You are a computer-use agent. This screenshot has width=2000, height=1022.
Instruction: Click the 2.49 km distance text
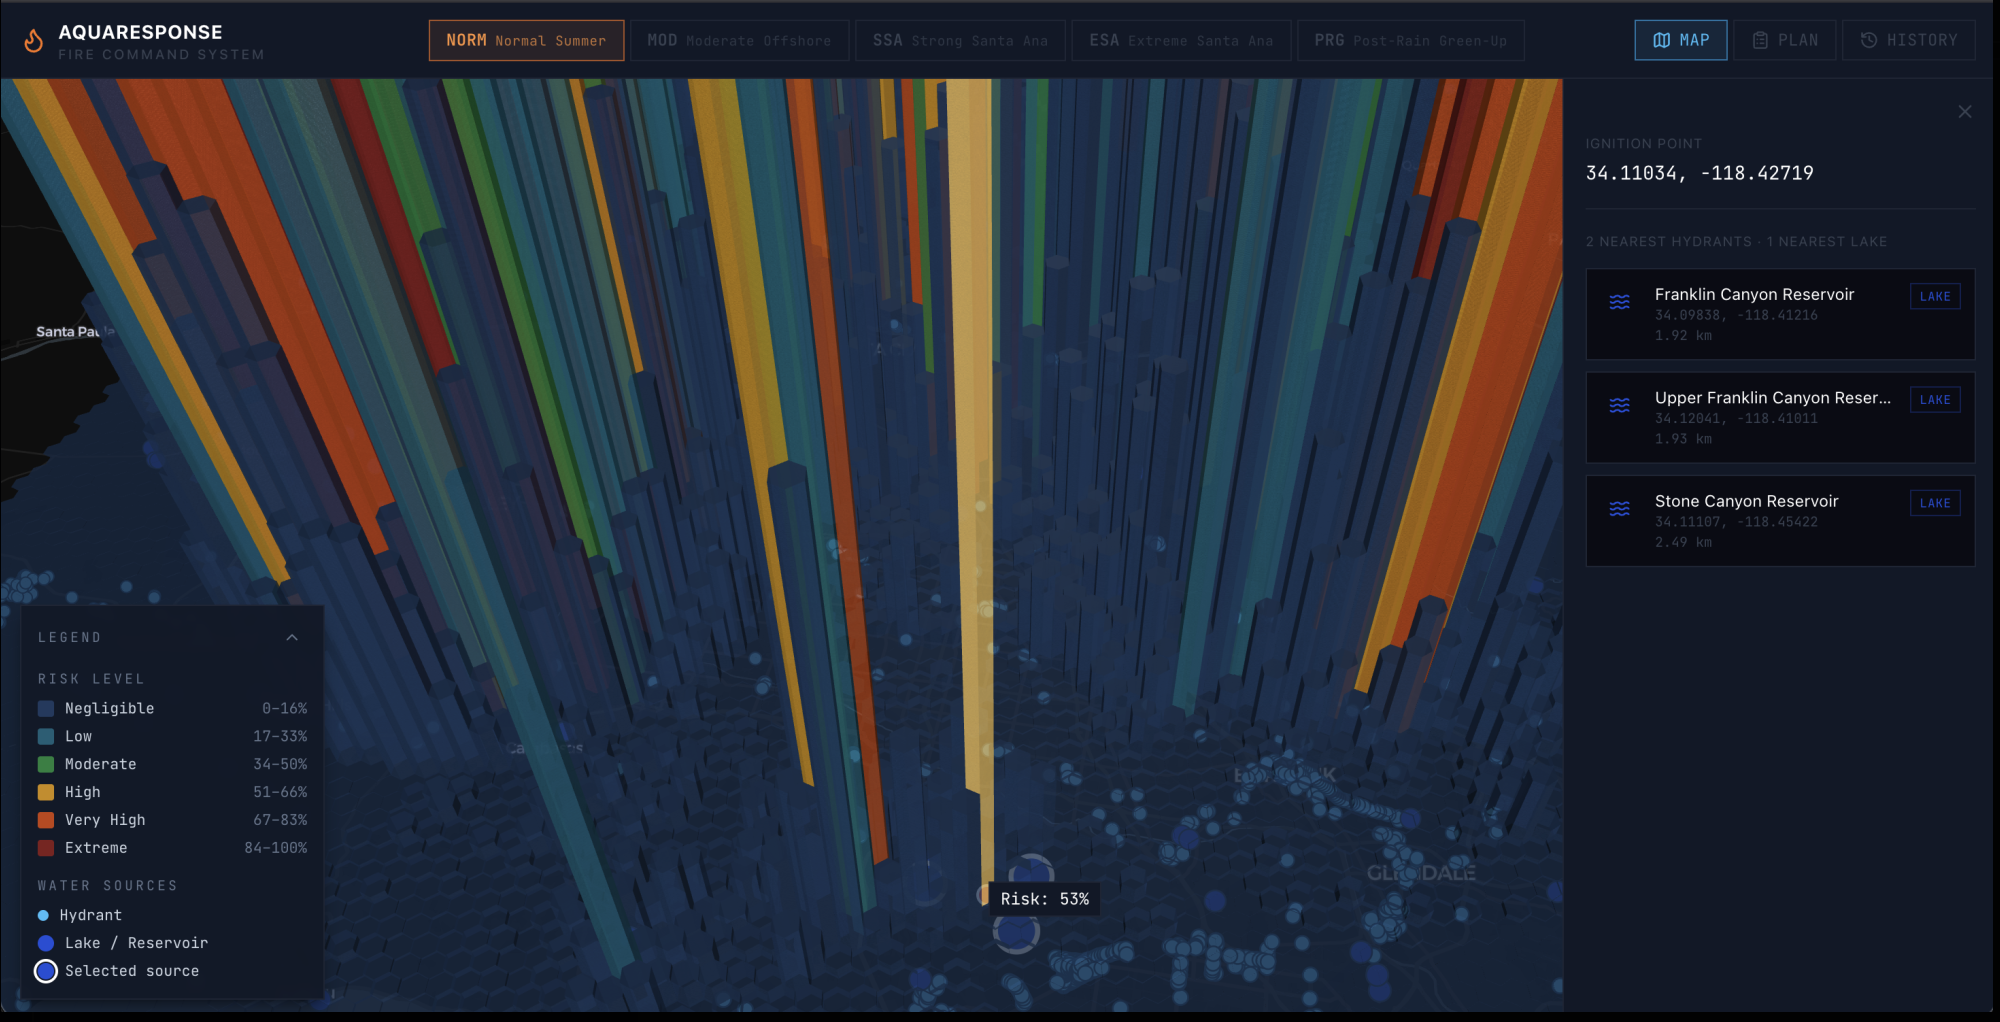[1683, 543]
